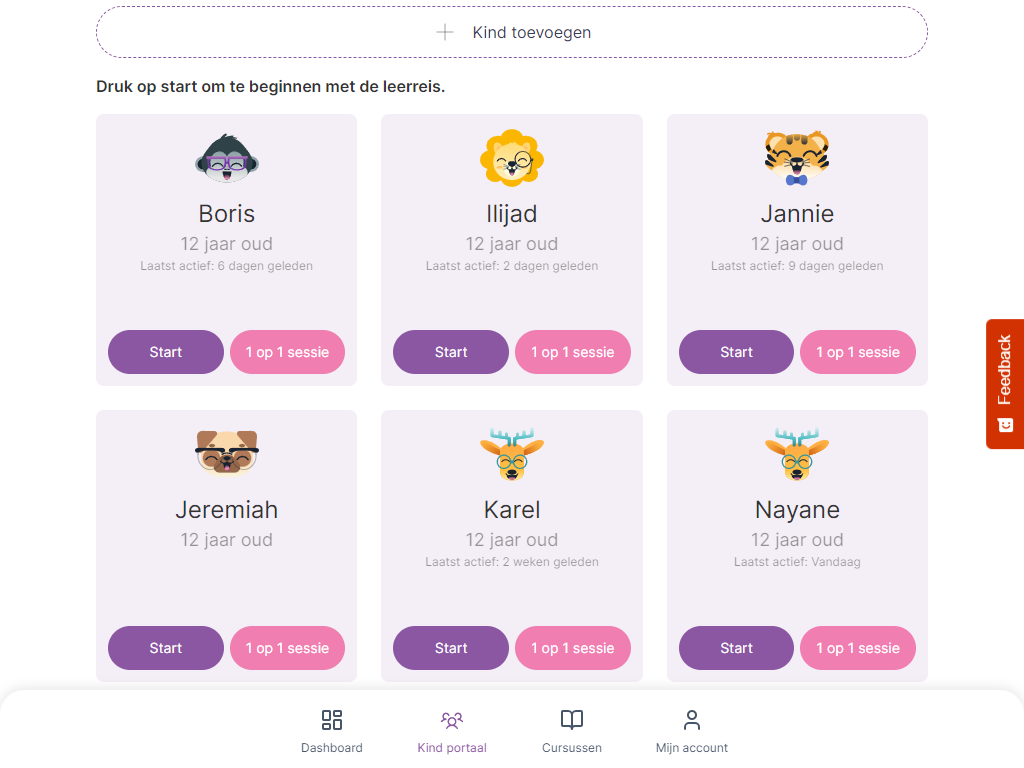This screenshot has width=1024, height=768.
Task: Click the plus icon in Kind toevoegen
Action: [445, 32]
